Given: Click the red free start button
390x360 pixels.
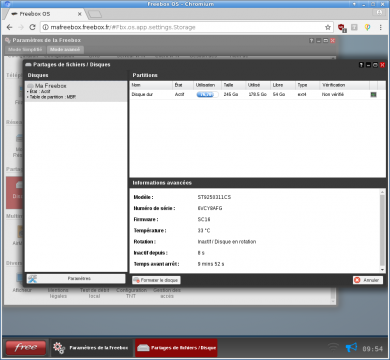Looking at the screenshot, I should [26, 348].
